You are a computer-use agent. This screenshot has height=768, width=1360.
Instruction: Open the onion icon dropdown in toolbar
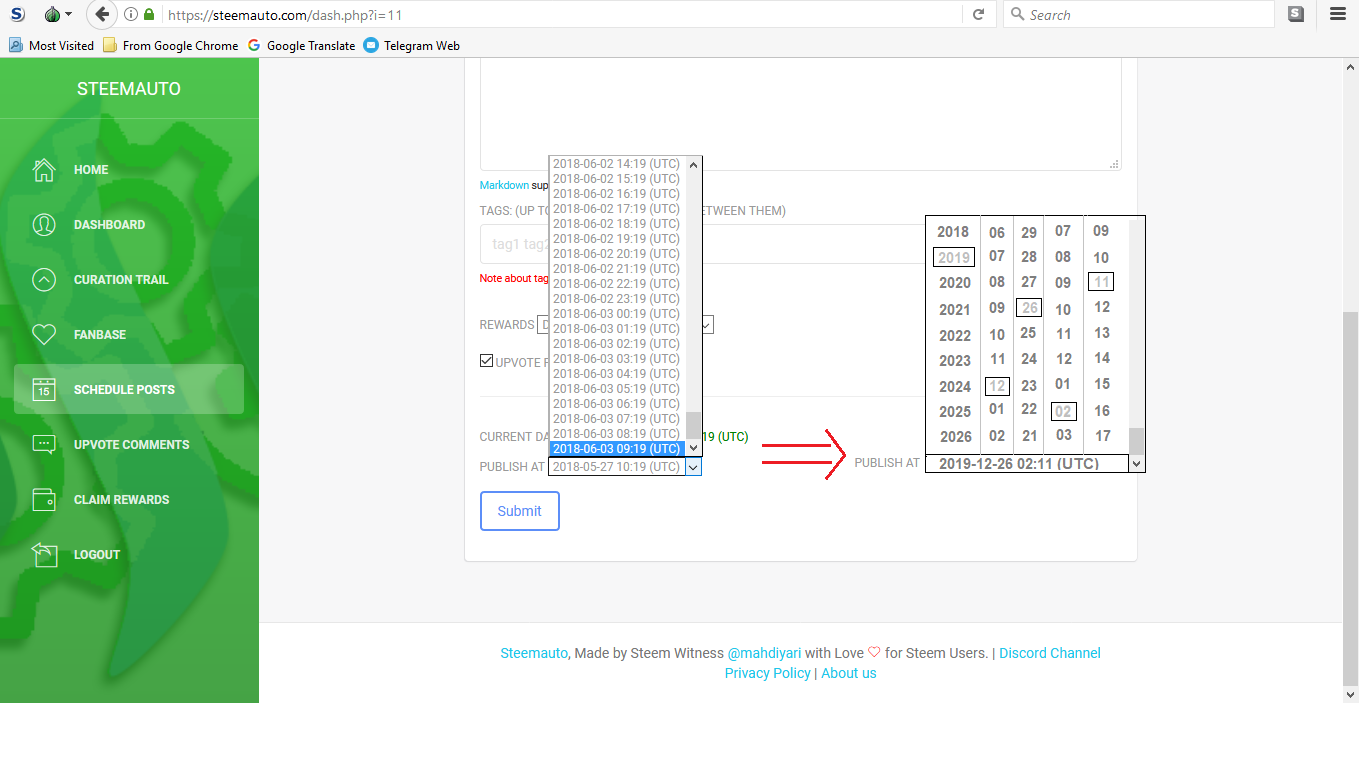pos(58,15)
